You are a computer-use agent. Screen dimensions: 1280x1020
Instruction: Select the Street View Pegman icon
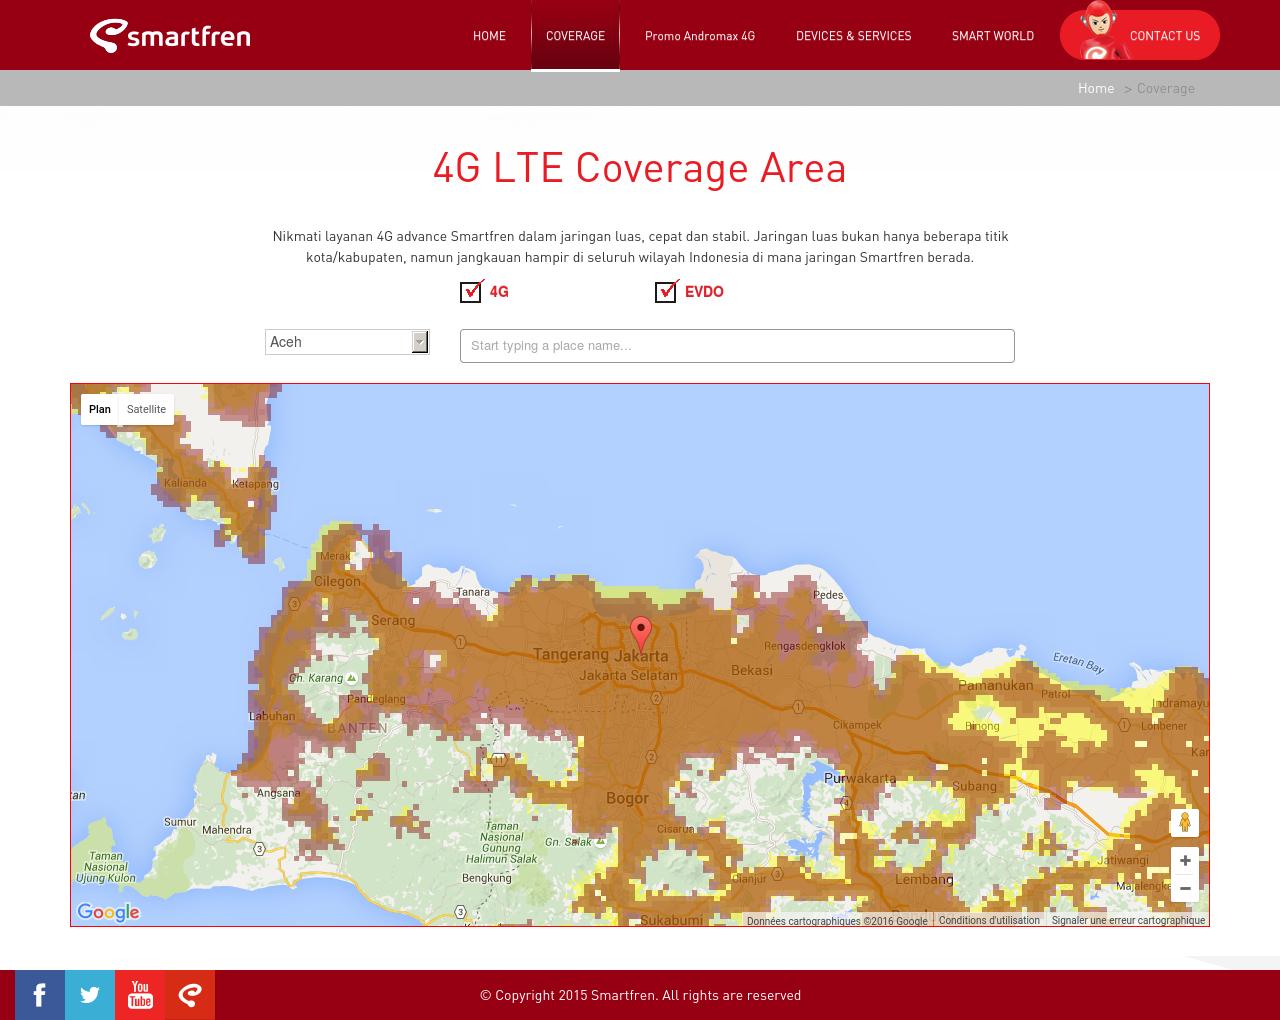pyautogui.click(x=1185, y=822)
